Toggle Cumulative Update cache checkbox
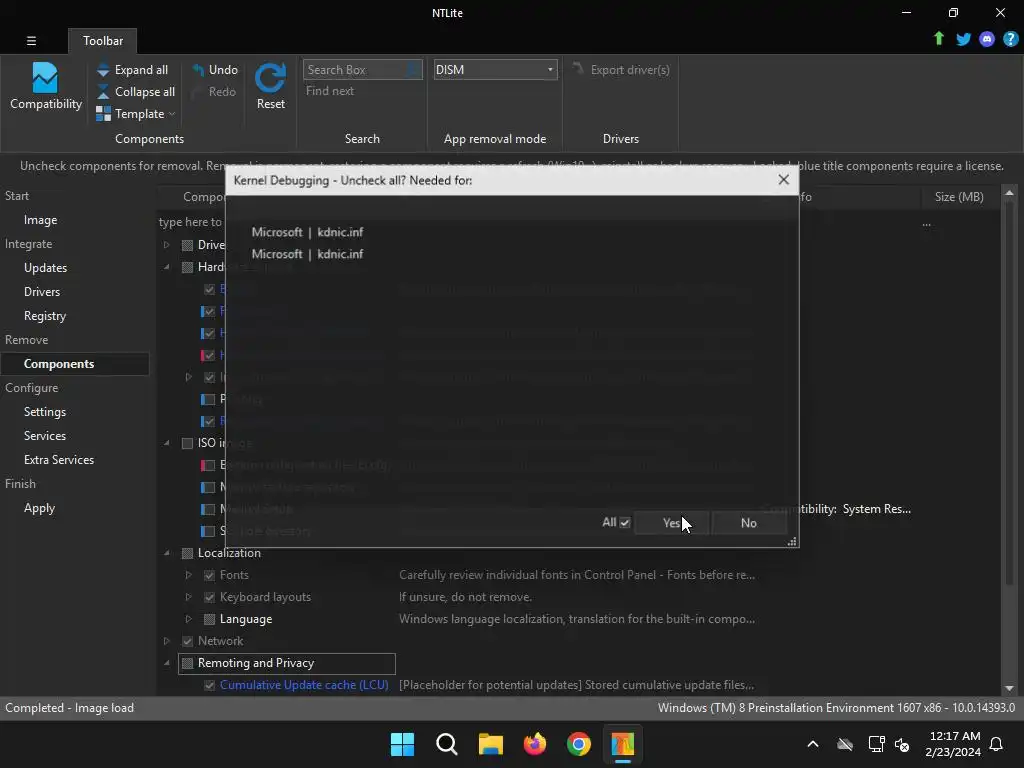Screen dimensions: 1024x768 [x=210, y=685]
